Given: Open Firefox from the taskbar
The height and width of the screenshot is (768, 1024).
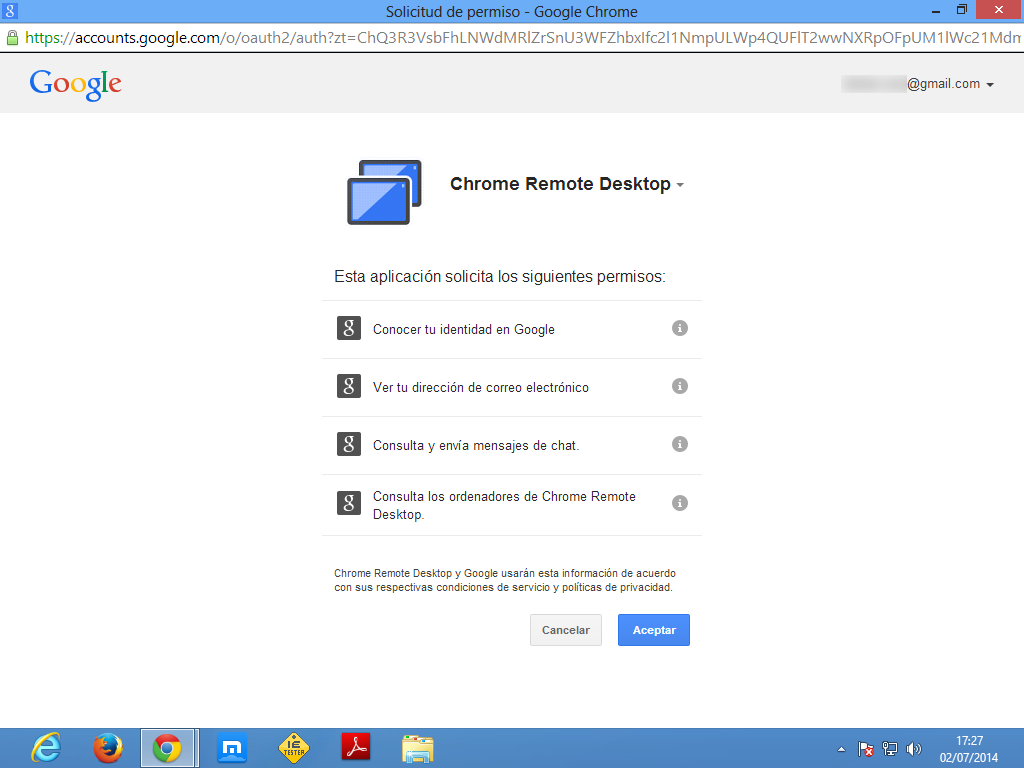Looking at the screenshot, I should coord(107,748).
